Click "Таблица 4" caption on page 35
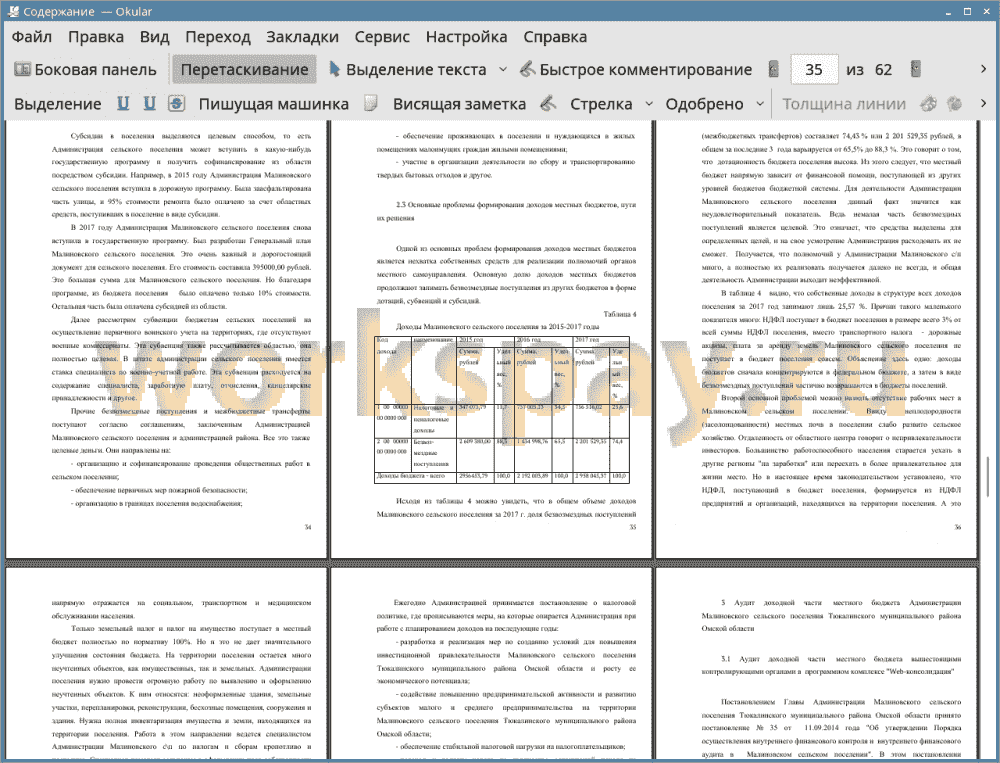The height and width of the screenshot is (763, 1000). click(619, 314)
